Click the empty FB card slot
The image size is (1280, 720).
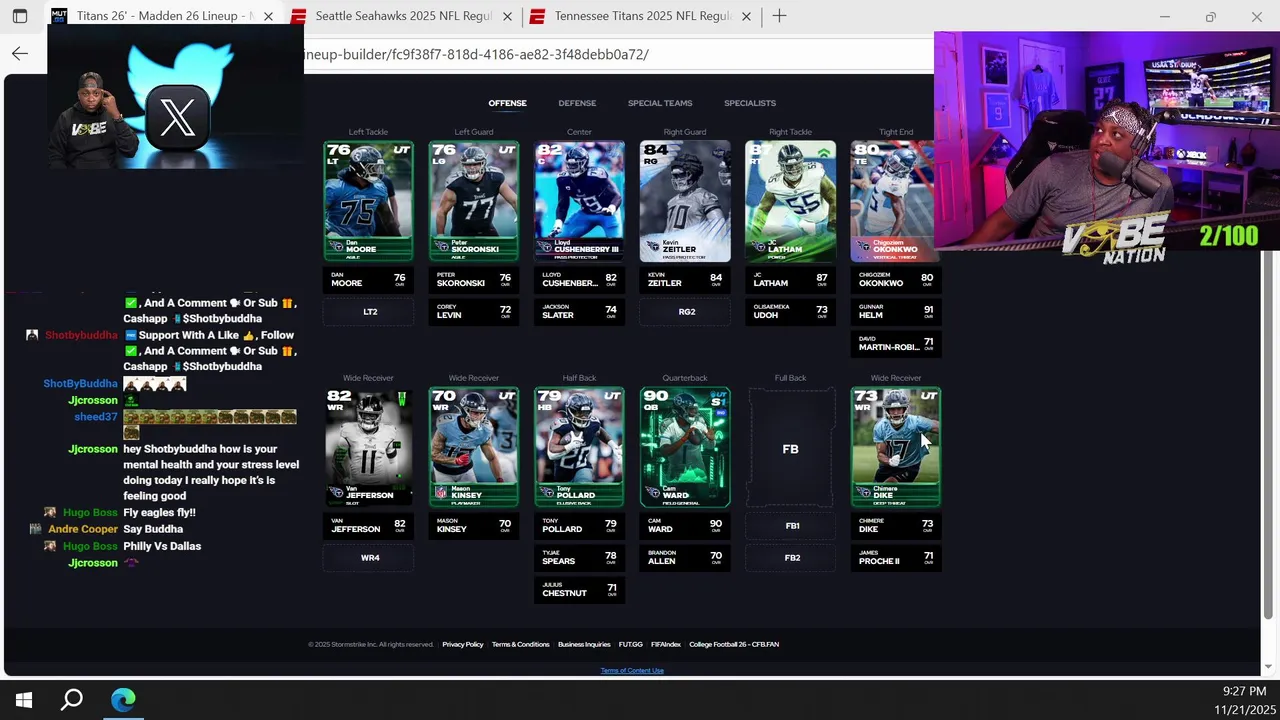coord(790,449)
